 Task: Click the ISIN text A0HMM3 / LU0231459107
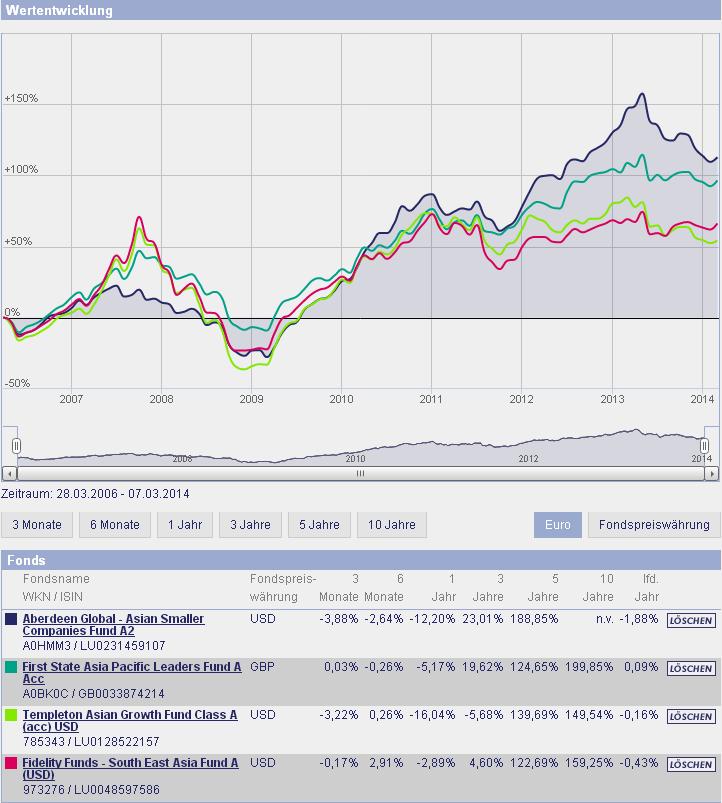tap(94, 646)
